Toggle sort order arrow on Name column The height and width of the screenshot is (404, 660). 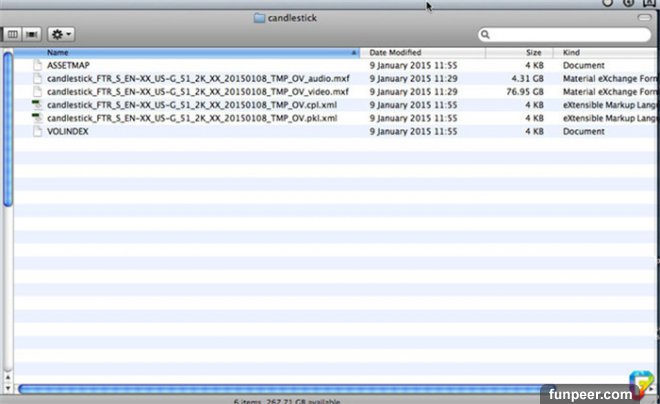coord(353,51)
